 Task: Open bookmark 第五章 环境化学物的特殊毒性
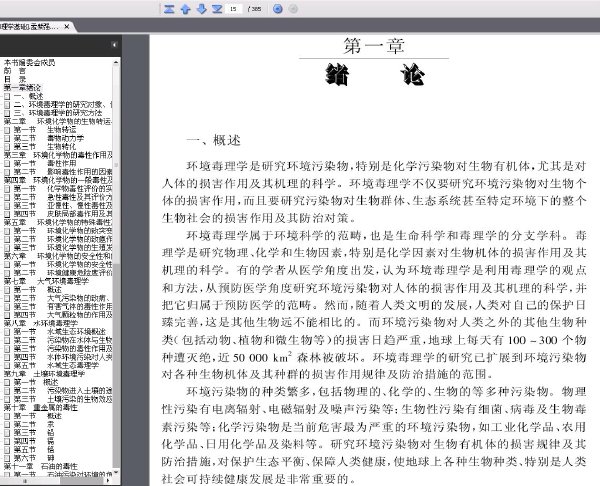[58, 222]
